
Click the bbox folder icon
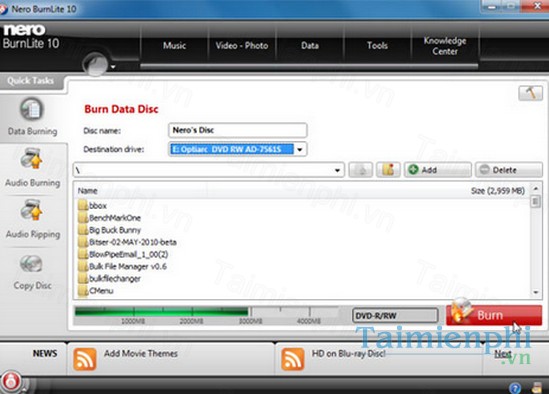(83, 205)
